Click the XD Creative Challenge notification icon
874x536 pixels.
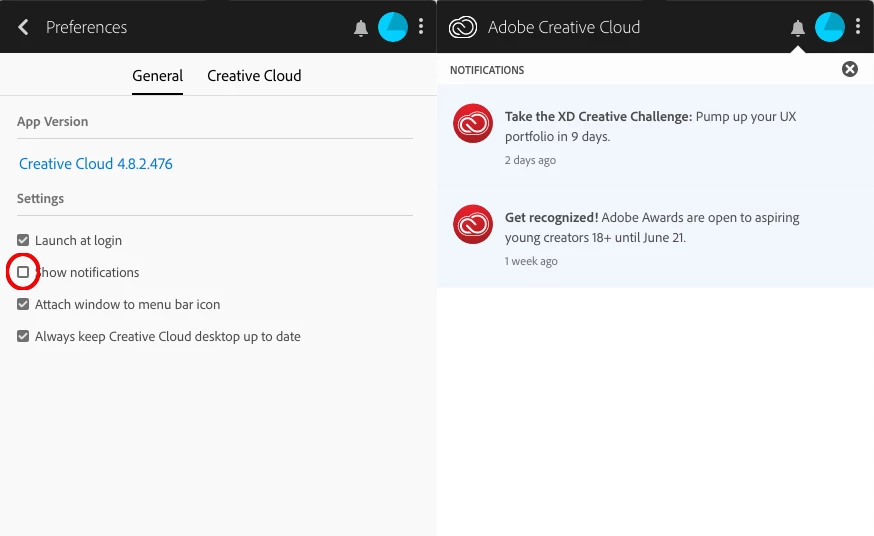coord(473,123)
